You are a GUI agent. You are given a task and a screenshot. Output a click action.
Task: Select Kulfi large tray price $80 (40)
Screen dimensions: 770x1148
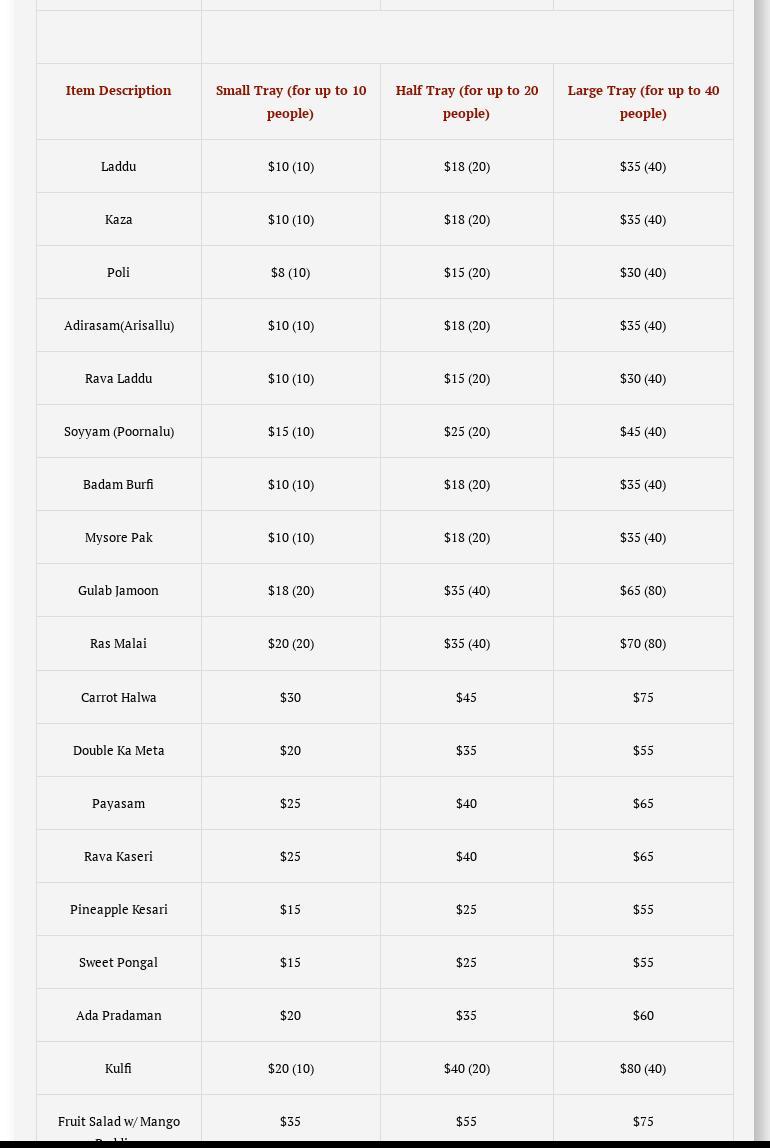pyautogui.click(x=642, y=1068)
